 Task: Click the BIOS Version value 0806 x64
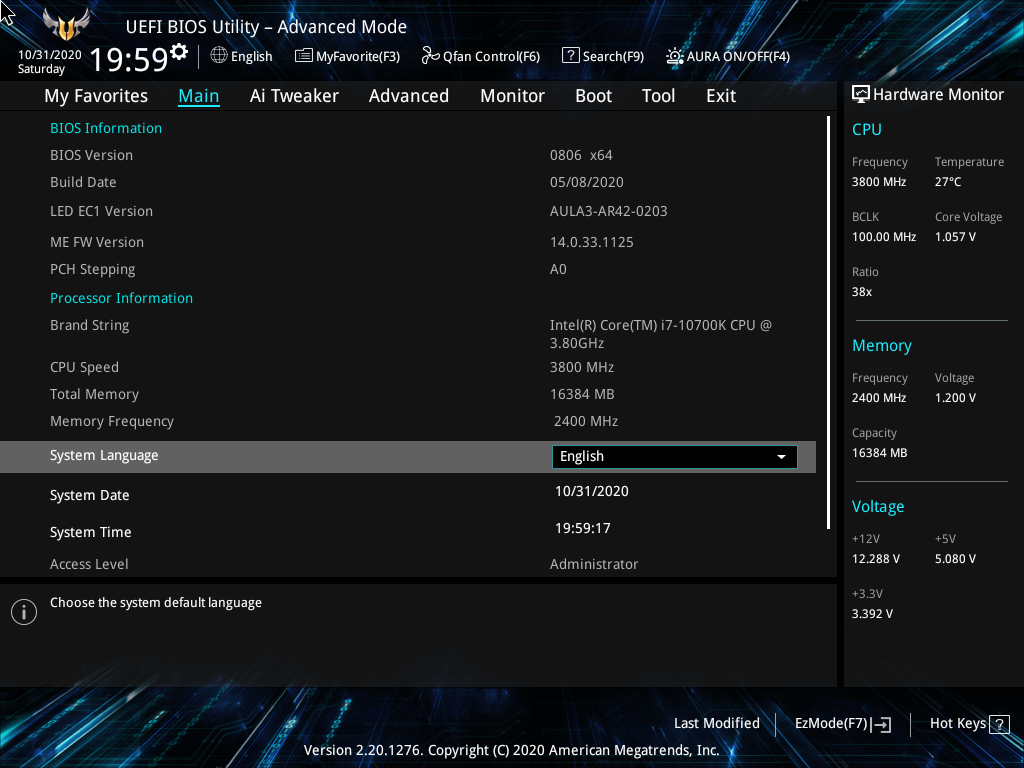581,155
